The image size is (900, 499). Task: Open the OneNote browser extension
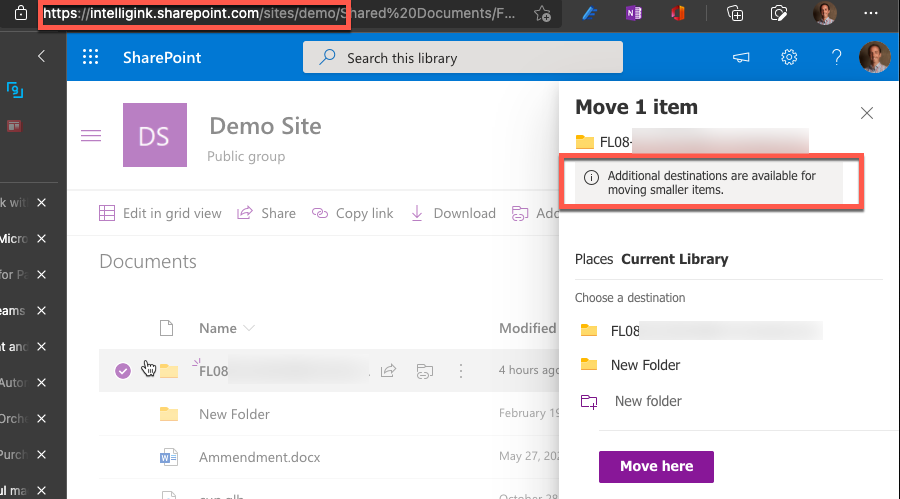[x=634, y=13]
